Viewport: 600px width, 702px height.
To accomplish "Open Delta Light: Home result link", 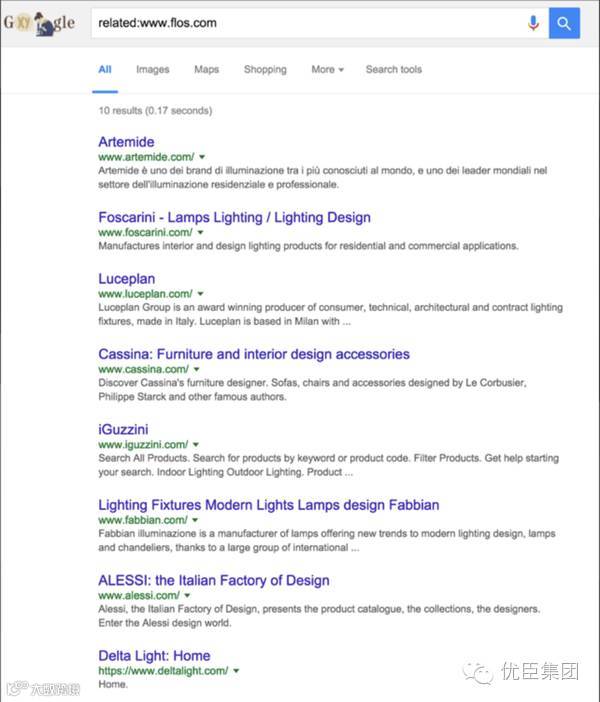I will [x=154, y=656].
